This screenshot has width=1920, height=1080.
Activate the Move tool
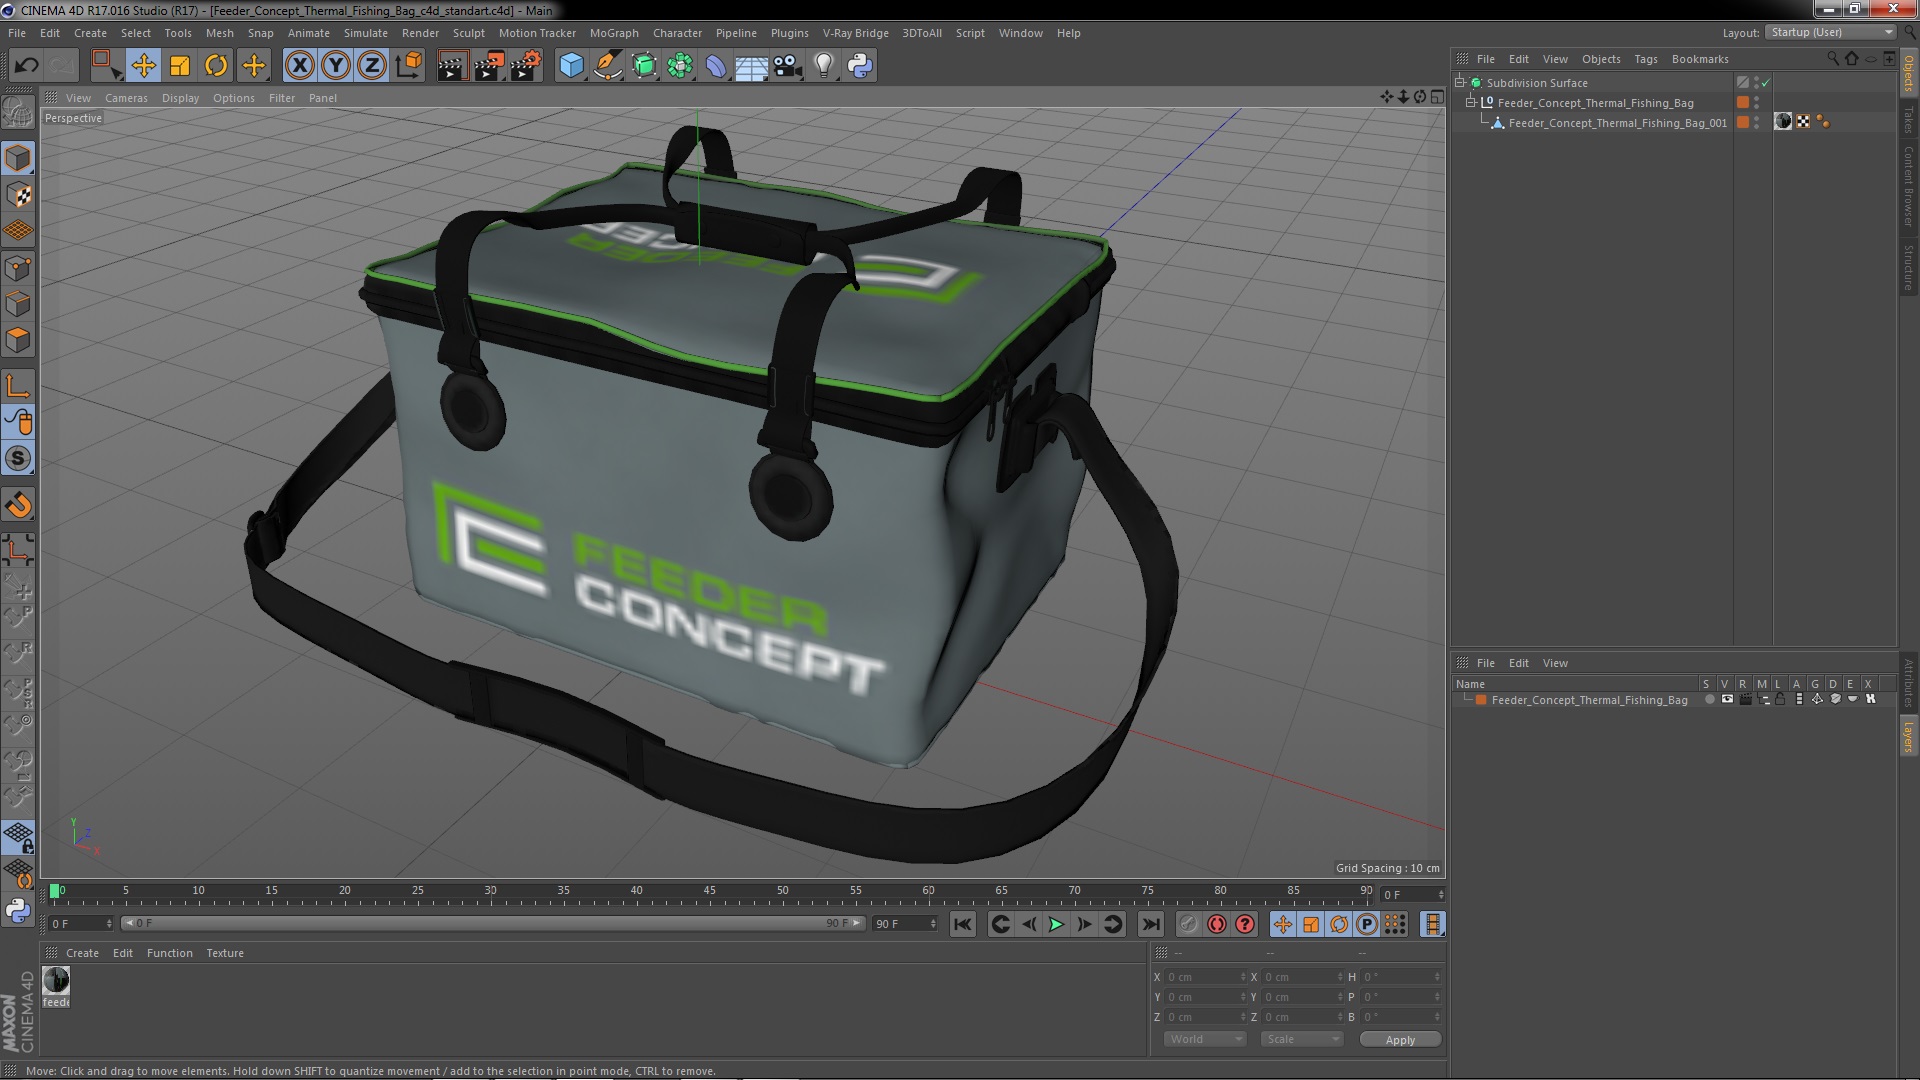tap(143, 66)
